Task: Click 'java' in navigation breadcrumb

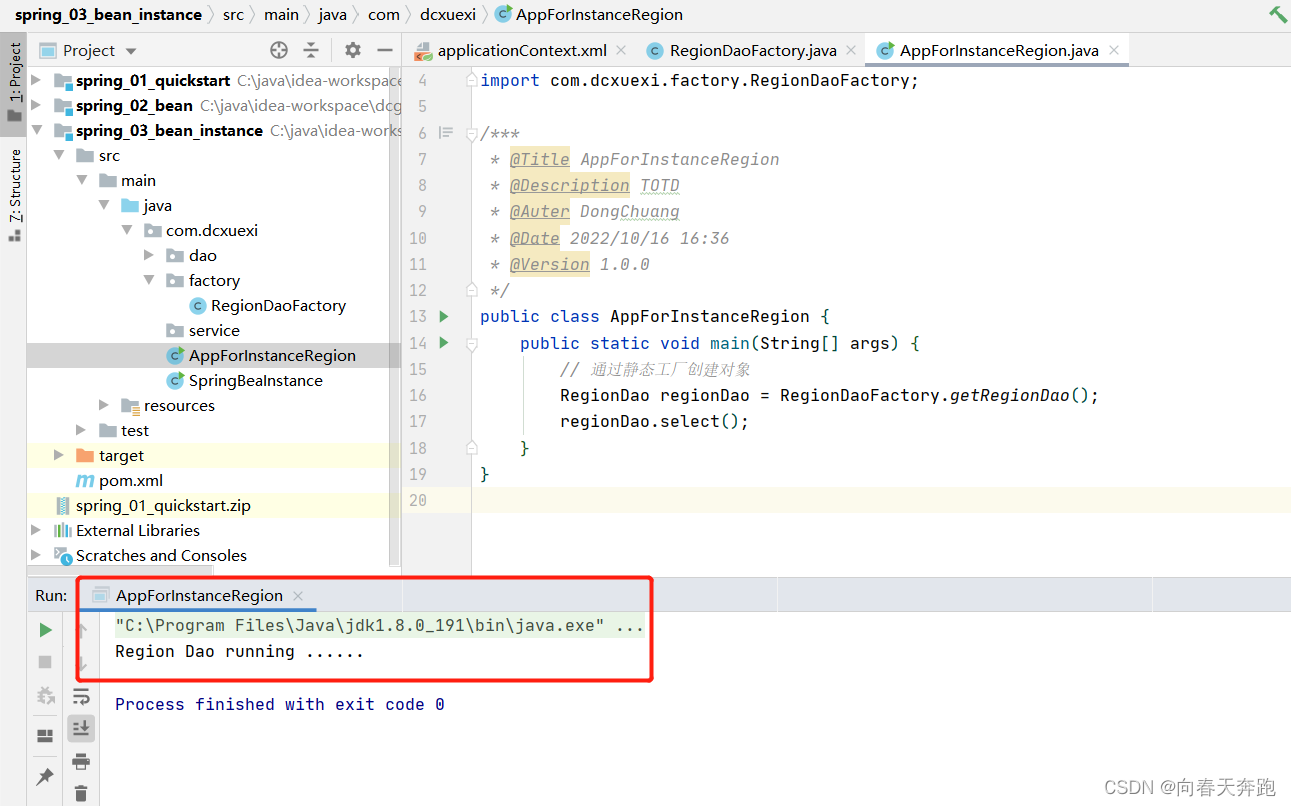Action: click(333, 14)
